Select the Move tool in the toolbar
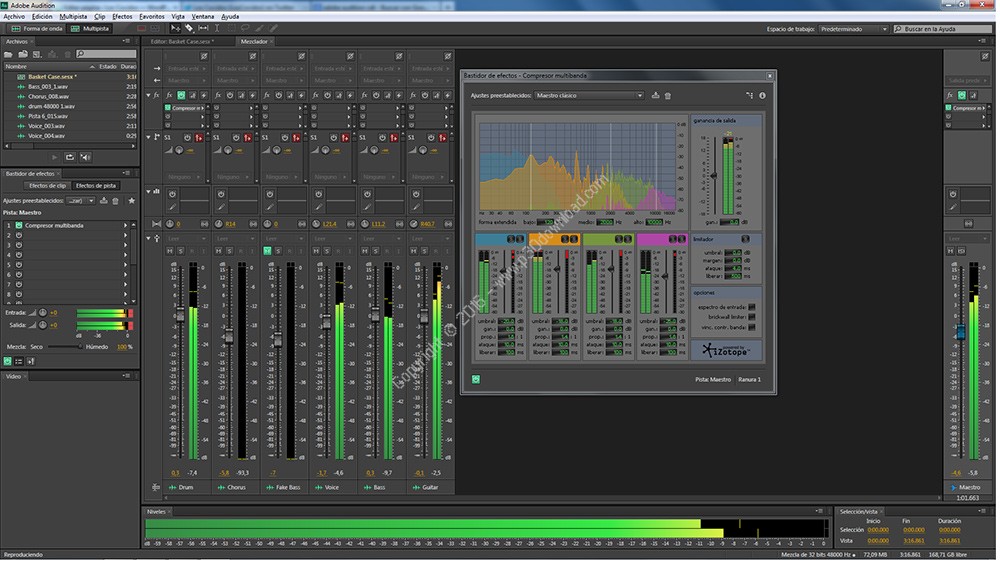 (176, 29)
